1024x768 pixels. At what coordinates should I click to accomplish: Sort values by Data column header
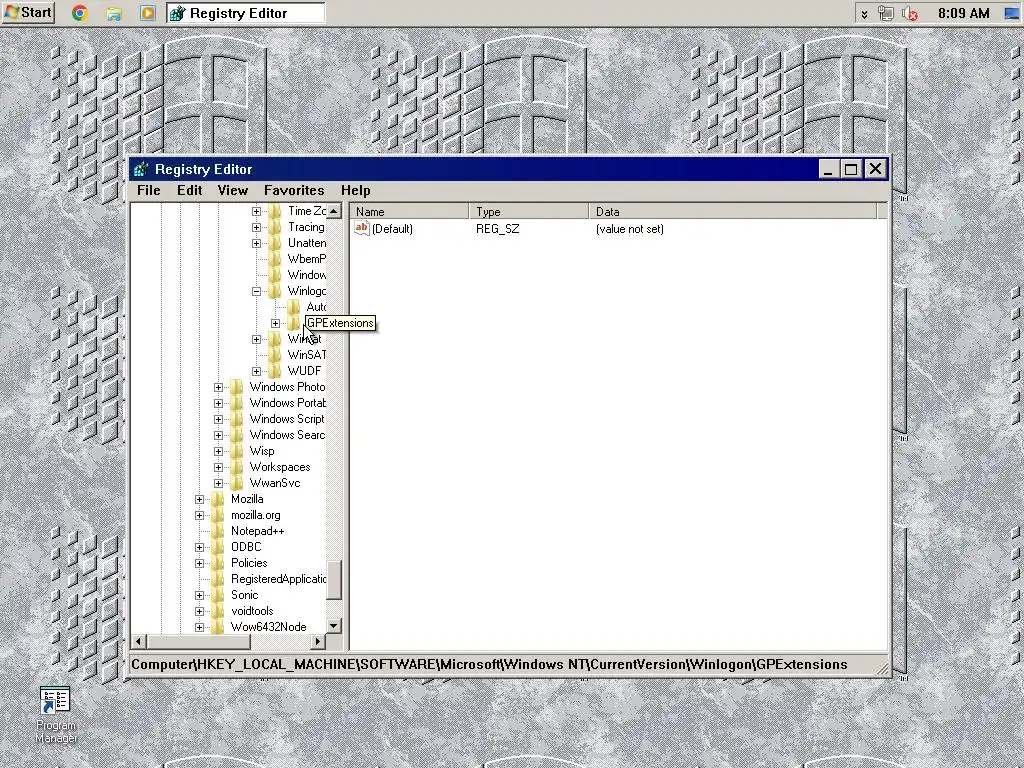pos(733,211)
